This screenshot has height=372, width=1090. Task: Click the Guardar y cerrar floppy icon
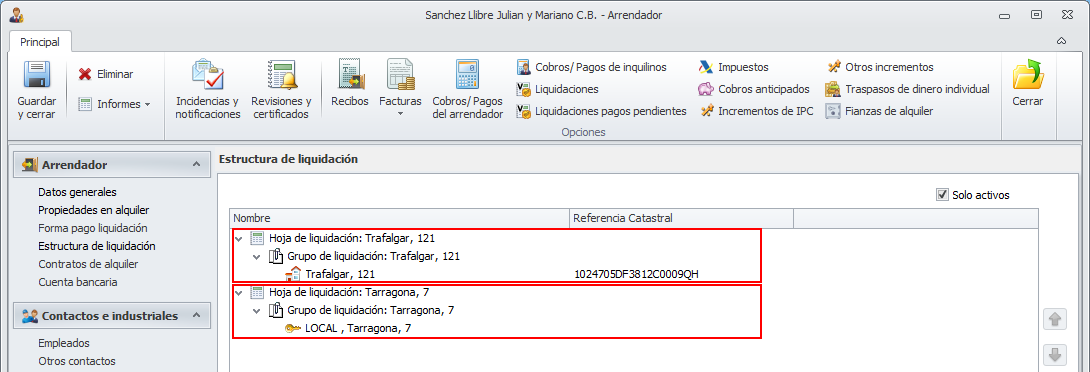(x=36, y=75)
